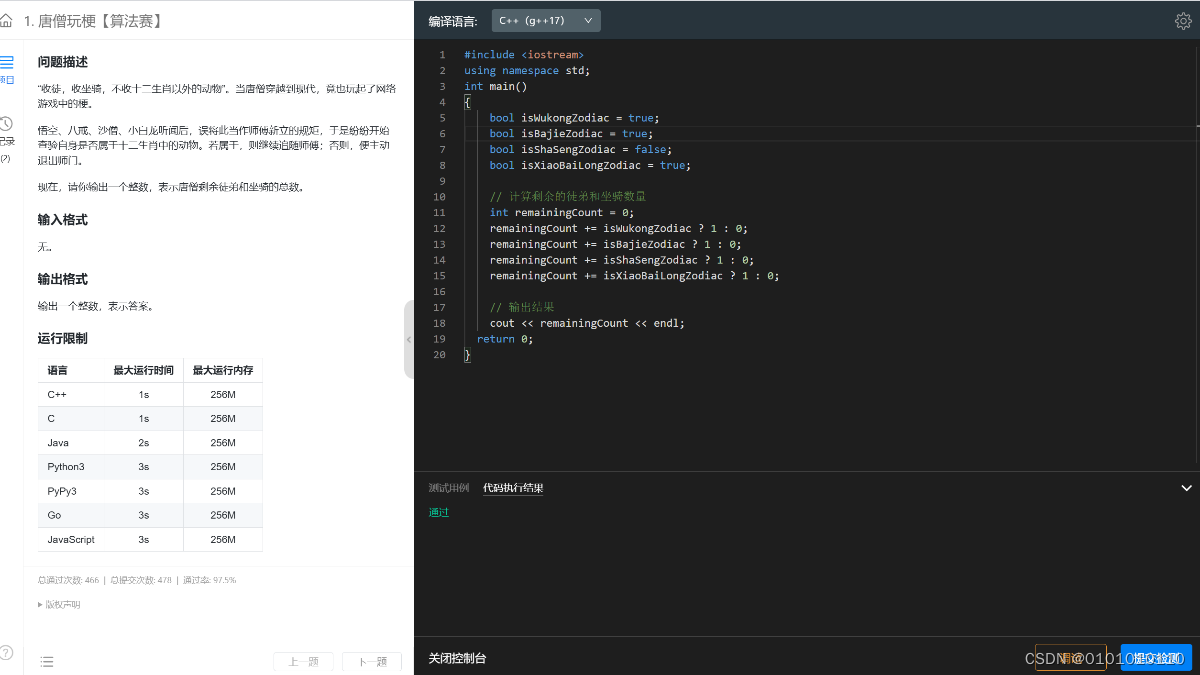Viewport: 1200px width, 675px height.
Task: Click the Java row language cell
Action: point(70,442)
